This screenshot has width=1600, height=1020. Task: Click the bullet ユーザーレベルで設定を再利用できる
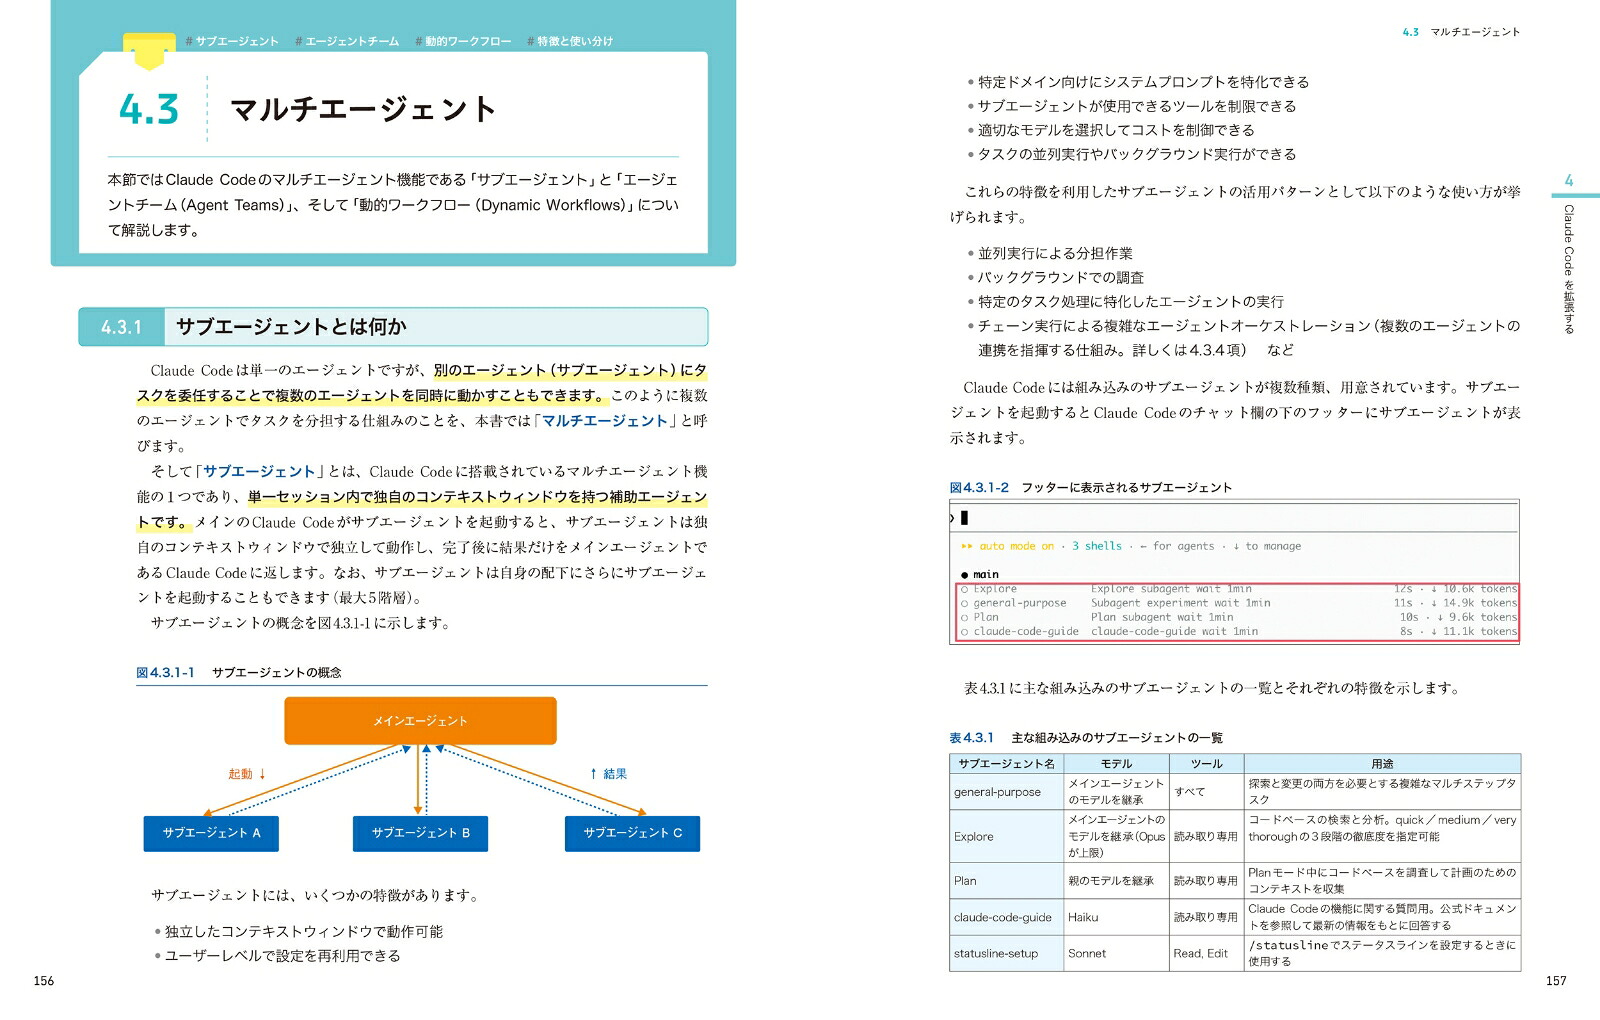coord(277,955)
